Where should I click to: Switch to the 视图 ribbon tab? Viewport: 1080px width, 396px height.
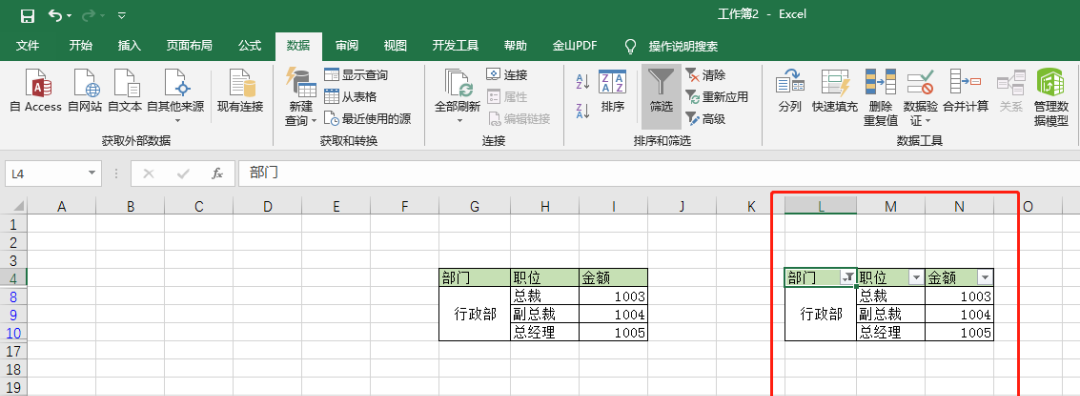pyautogui.click(x=395, y=46)
